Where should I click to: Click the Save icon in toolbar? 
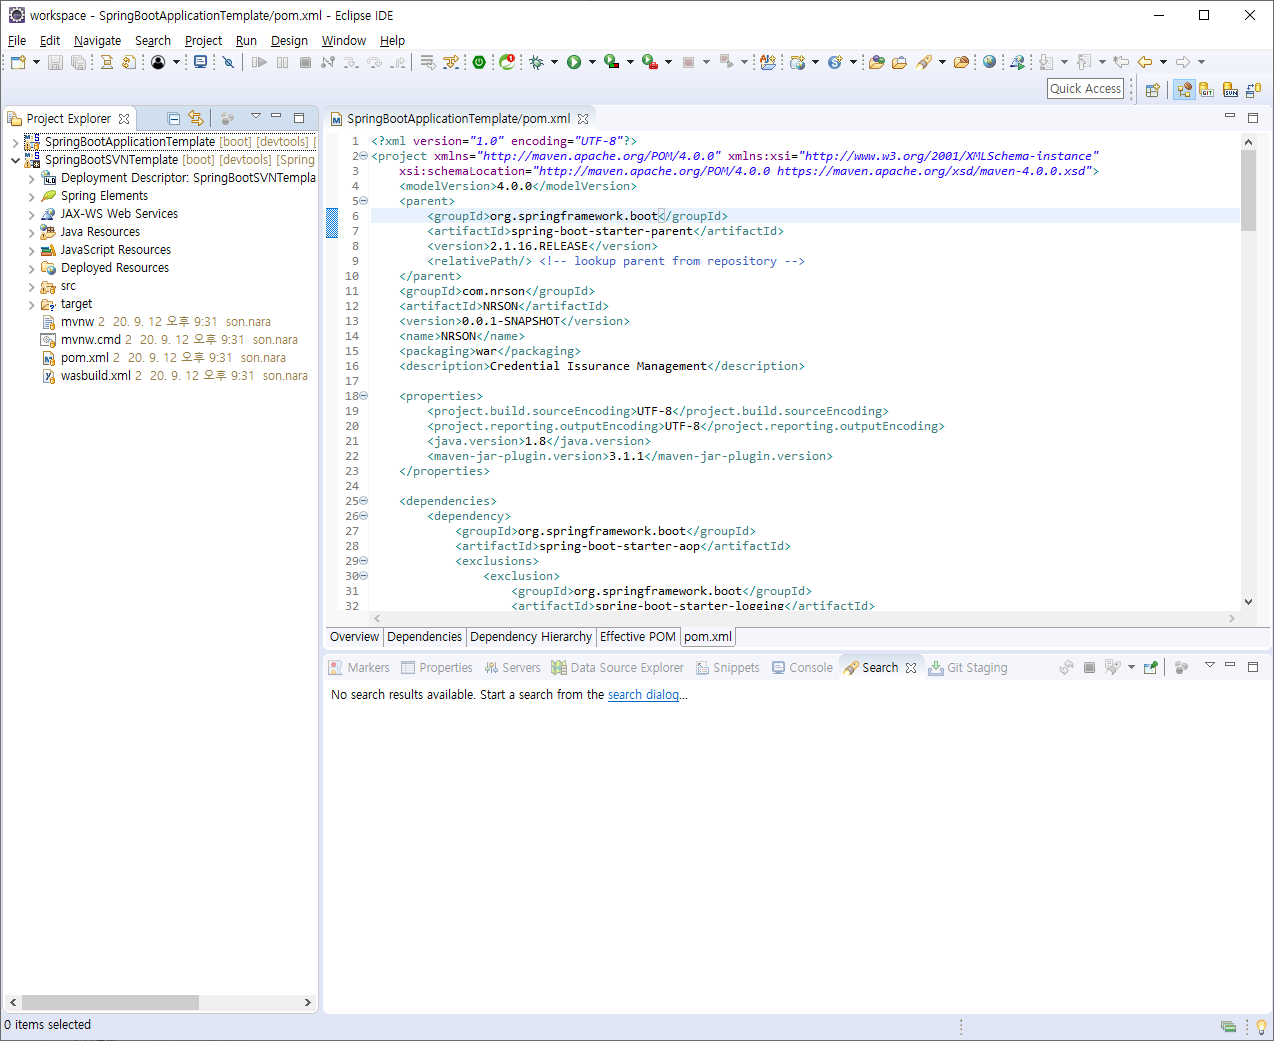55,62
